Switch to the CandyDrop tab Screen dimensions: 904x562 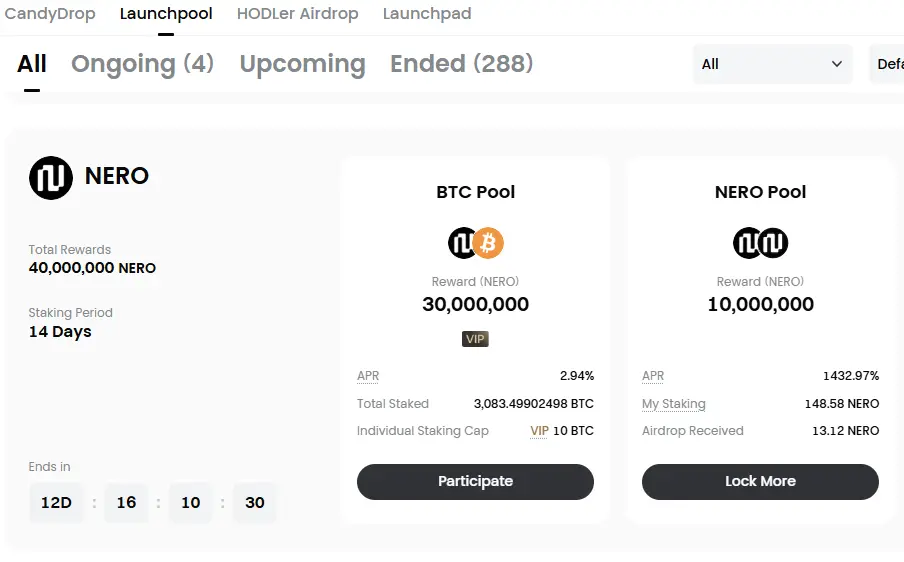click(50, 13)
